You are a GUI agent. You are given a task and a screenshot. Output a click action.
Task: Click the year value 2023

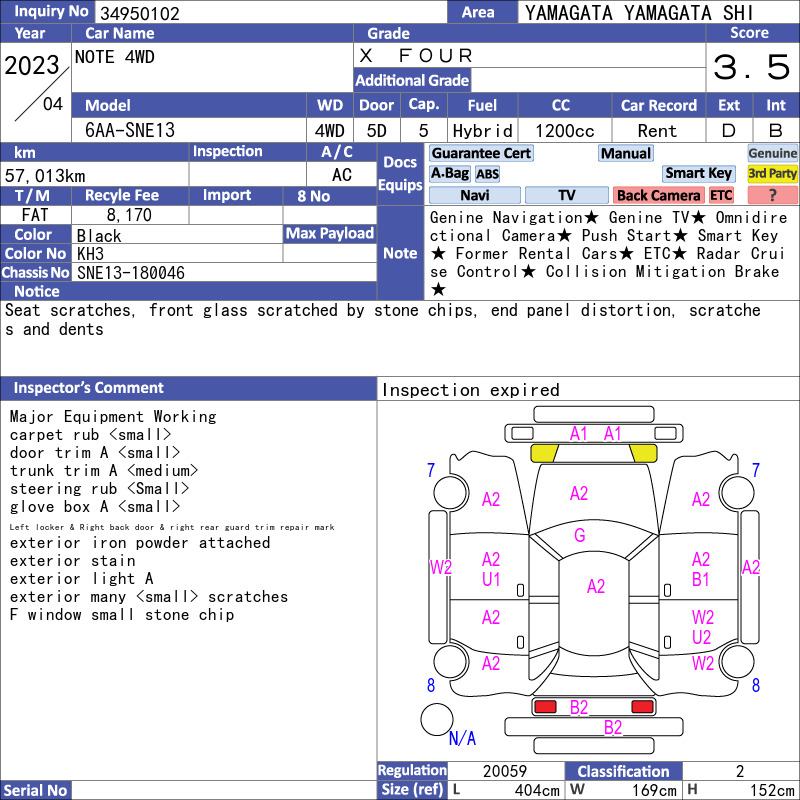tap(32, 65)
